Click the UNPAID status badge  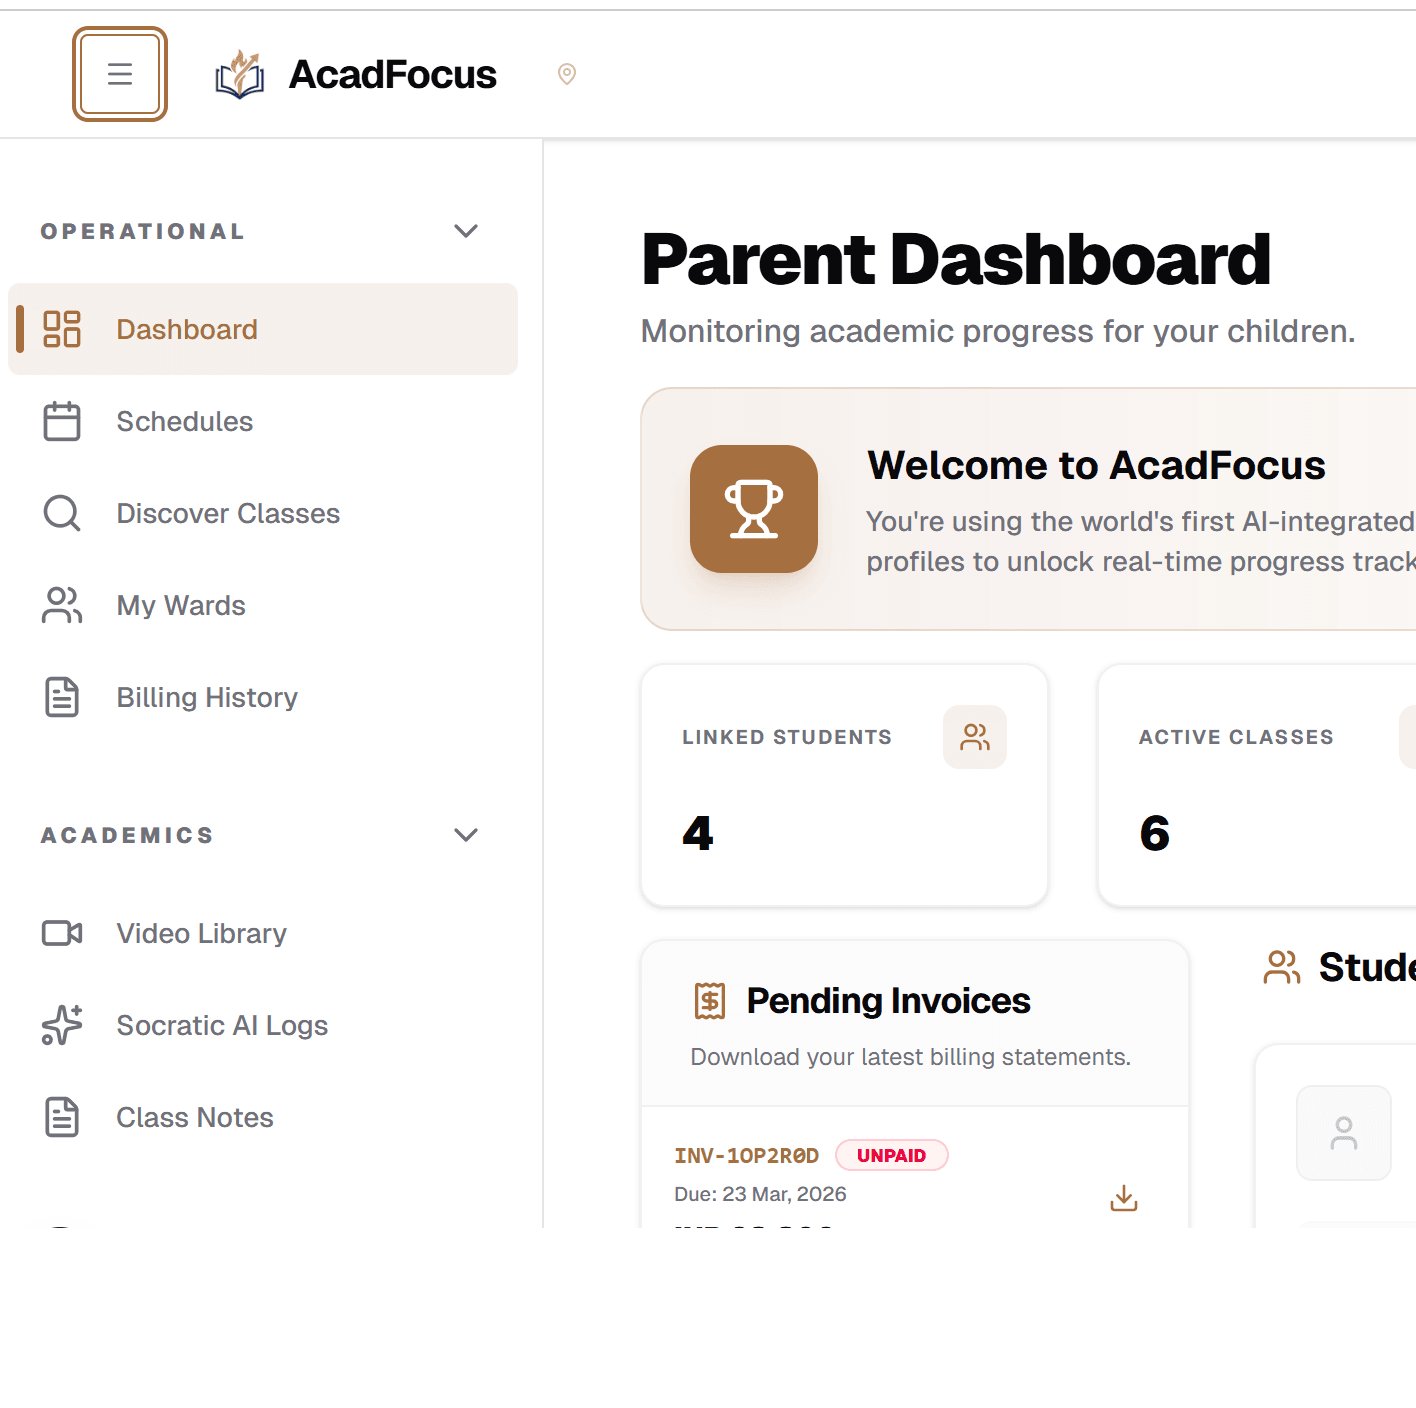(891, 1155)
